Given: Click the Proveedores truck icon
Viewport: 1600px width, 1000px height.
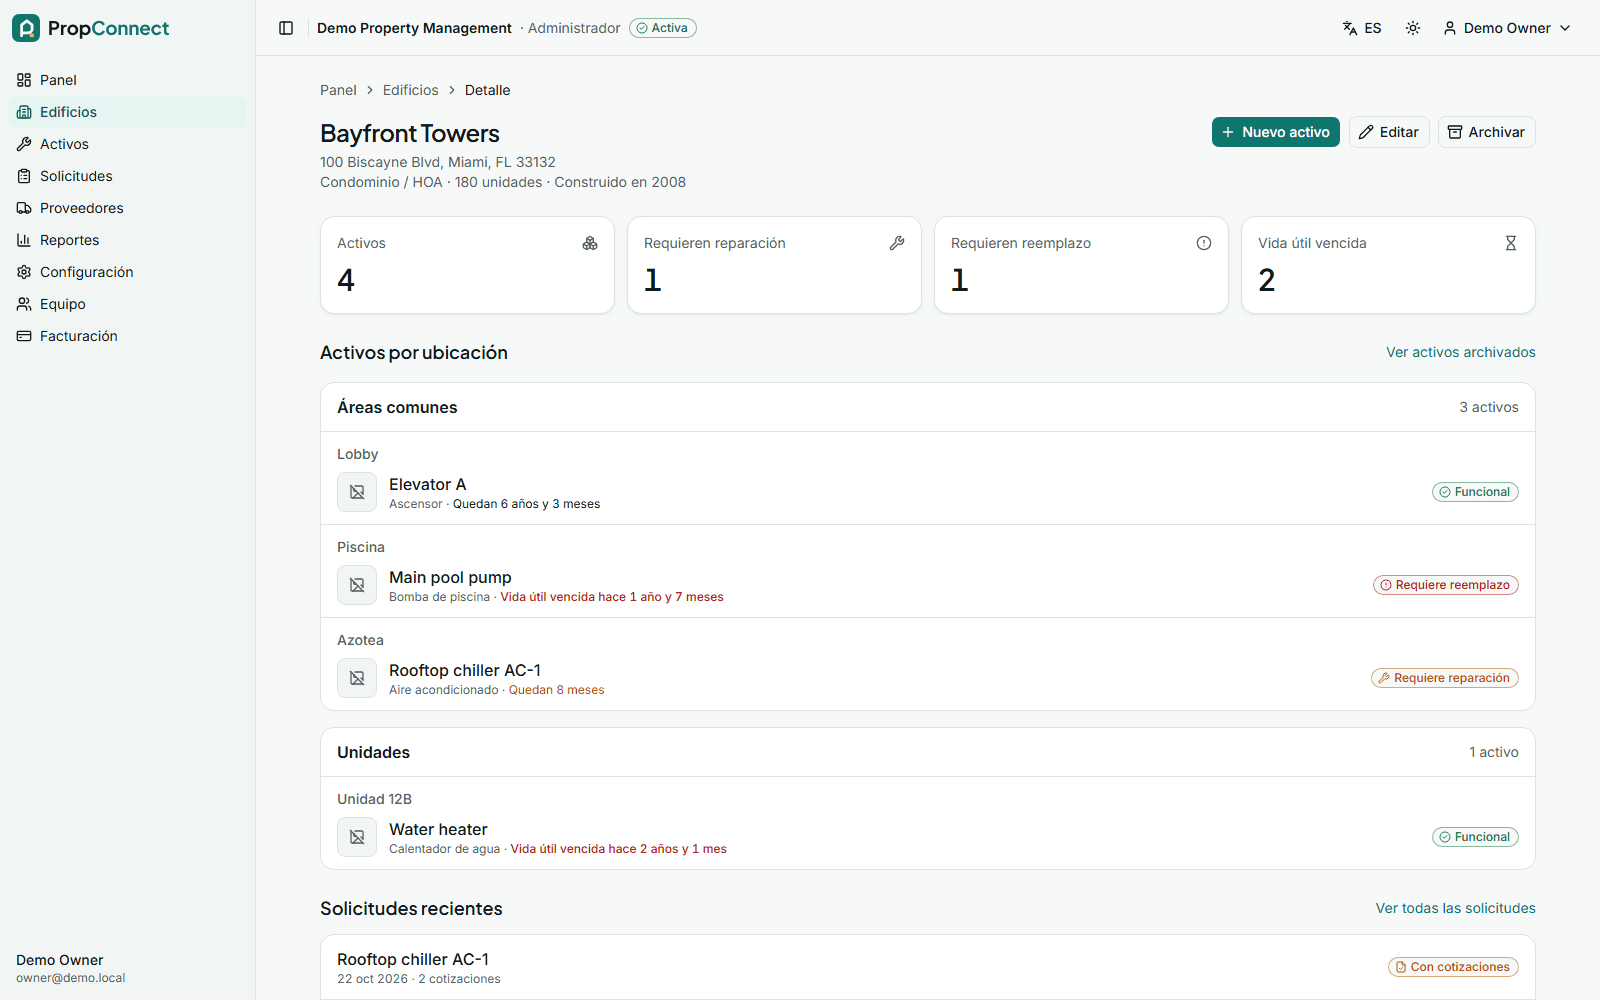Looking at the screenshot, I should 24,208.
